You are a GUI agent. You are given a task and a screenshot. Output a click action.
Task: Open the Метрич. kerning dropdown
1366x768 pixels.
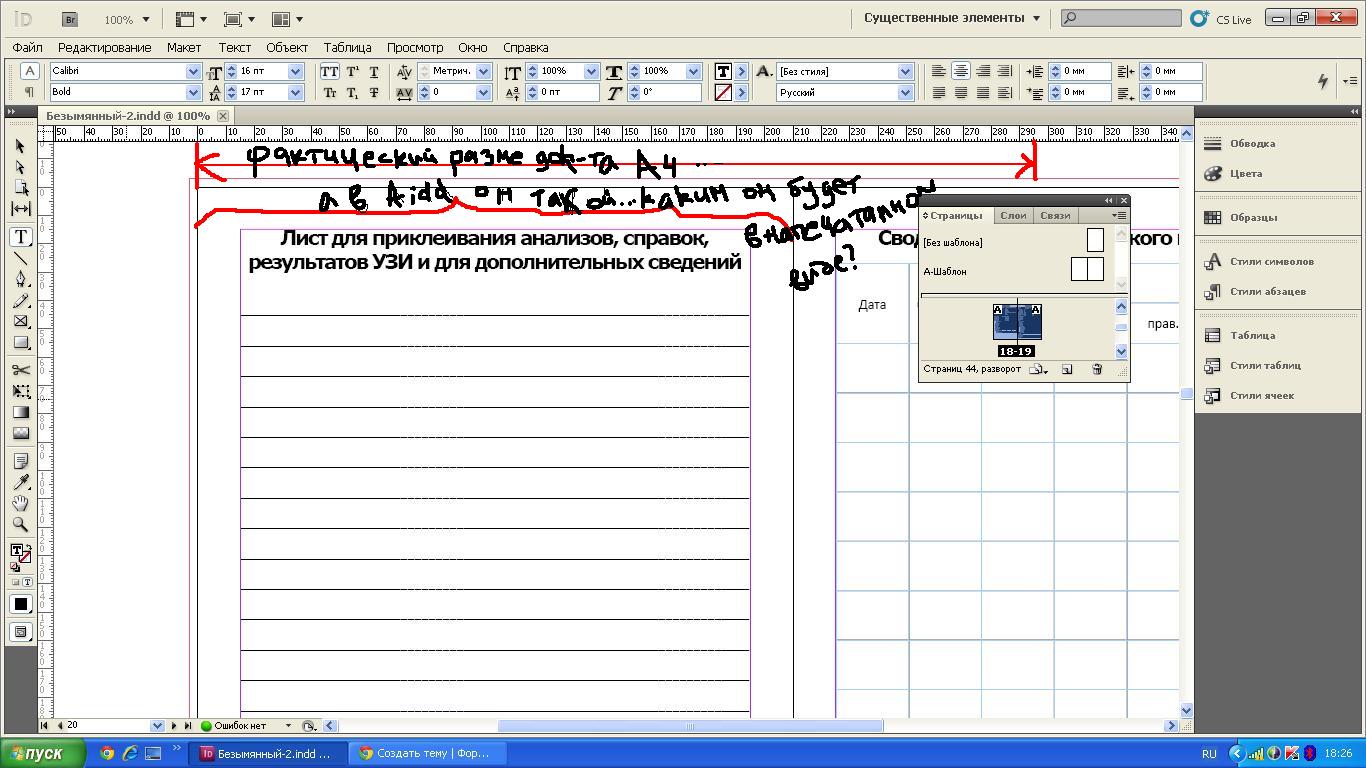pyautogui.click(x=483, y=71)
